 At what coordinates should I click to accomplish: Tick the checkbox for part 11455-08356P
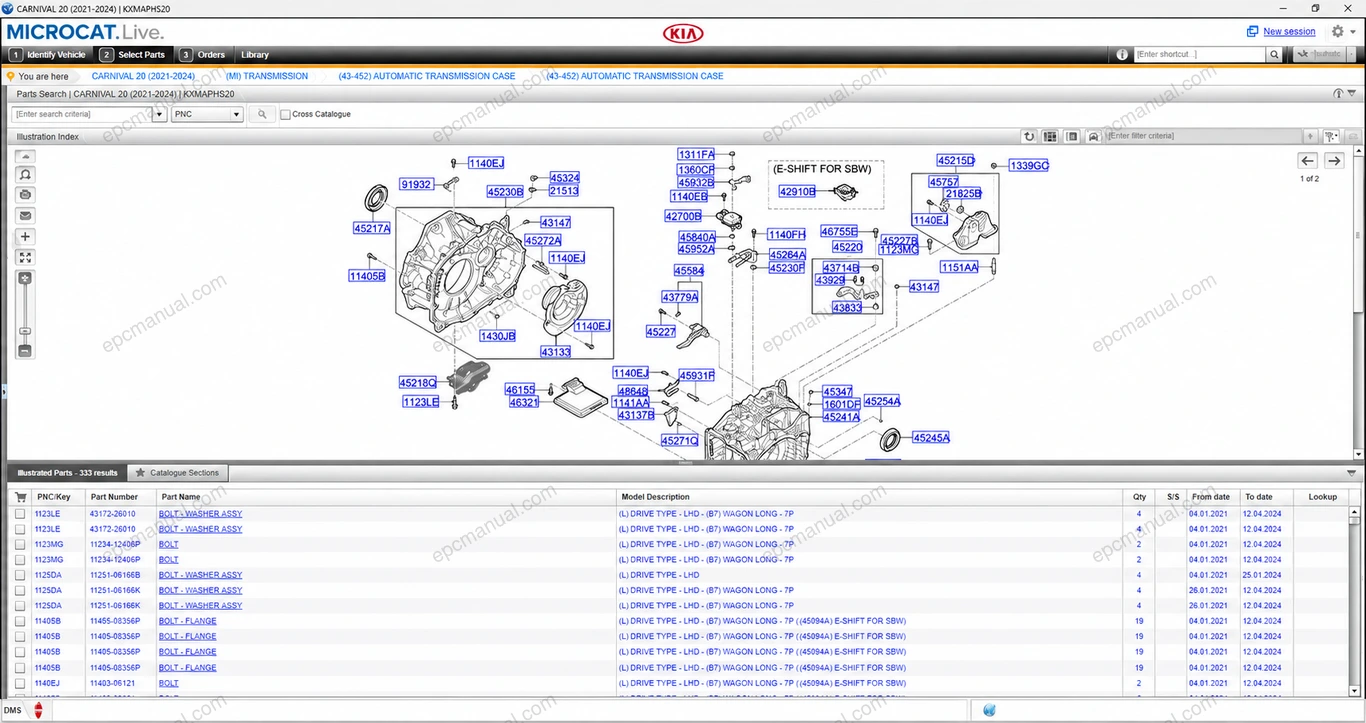(20, 621)
